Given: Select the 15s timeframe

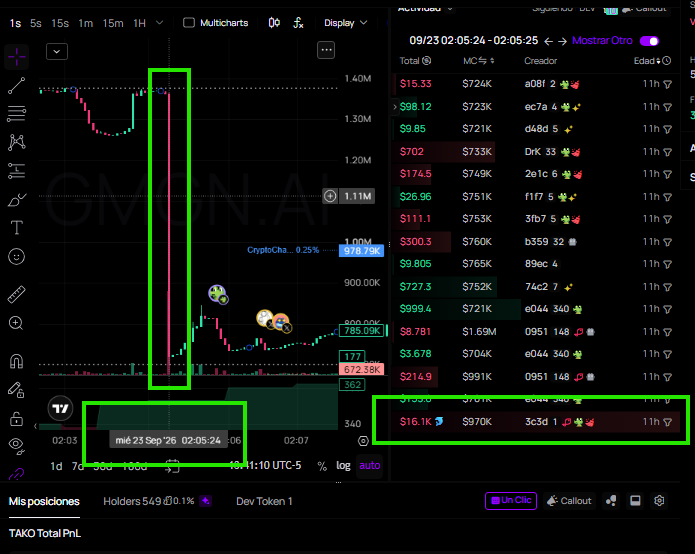Looking at the screenshot, I should click(60, 23).
